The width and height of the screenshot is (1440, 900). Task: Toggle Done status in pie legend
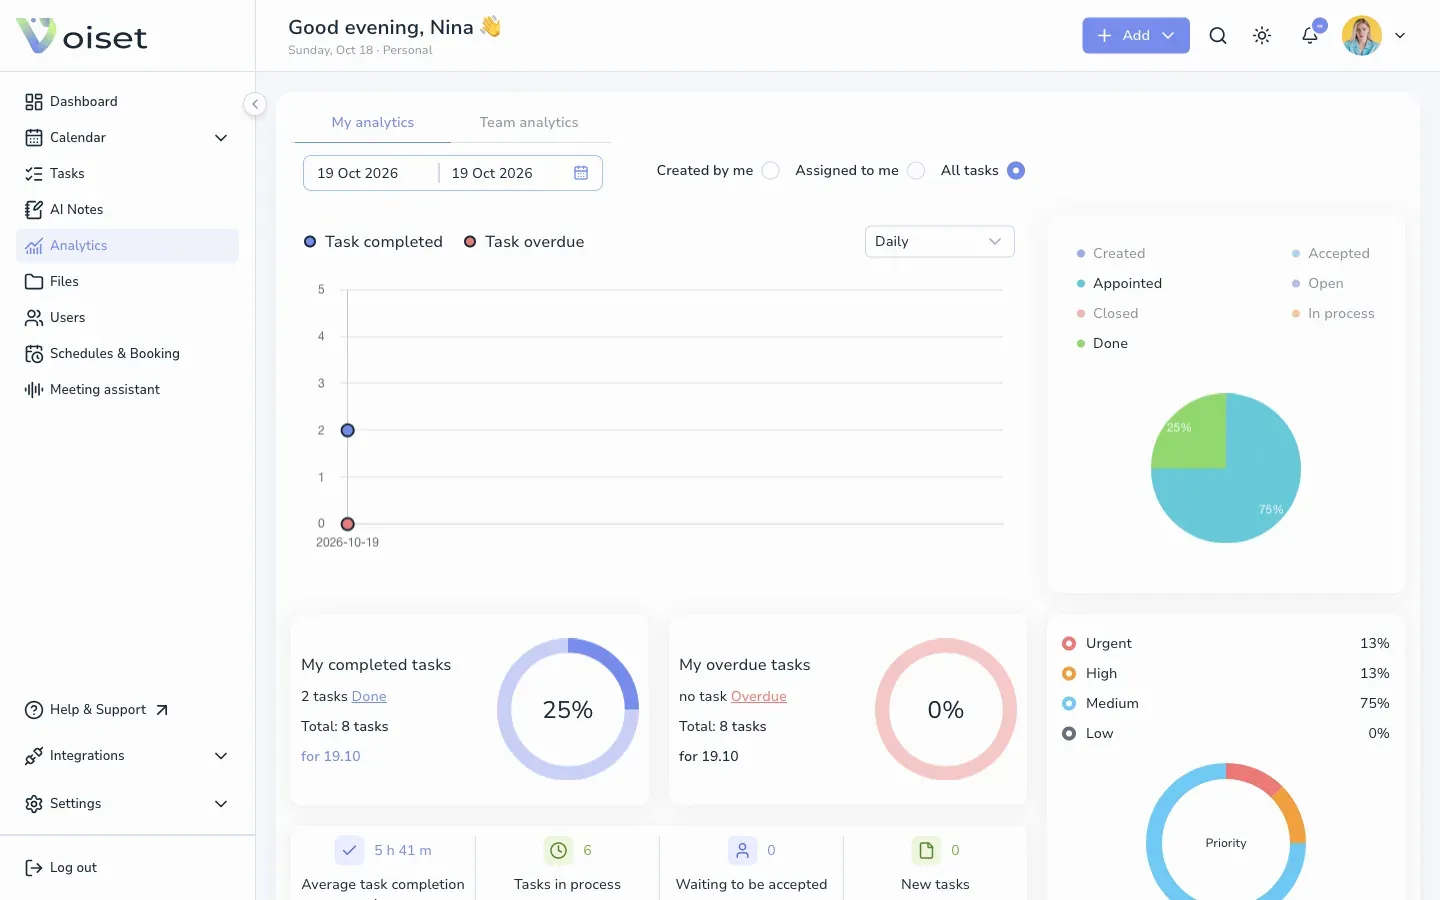point(1102,344)
